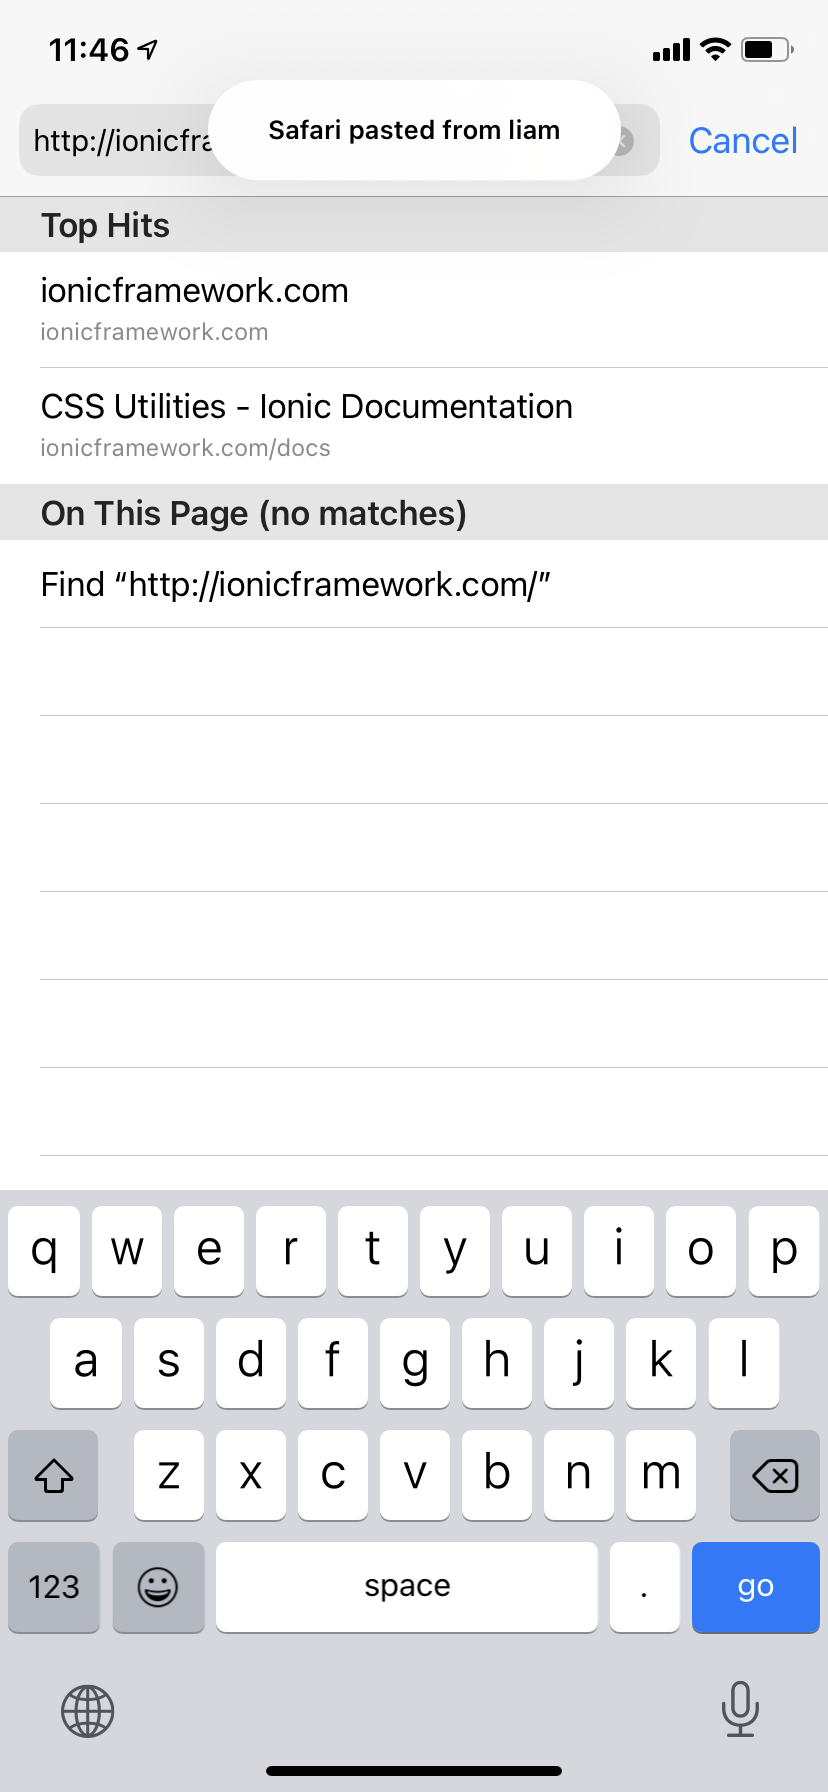Tap the backspace key on the keyboard
Image resolution: width=828 pixels, height=1792 pixels.
[774, 1475]
